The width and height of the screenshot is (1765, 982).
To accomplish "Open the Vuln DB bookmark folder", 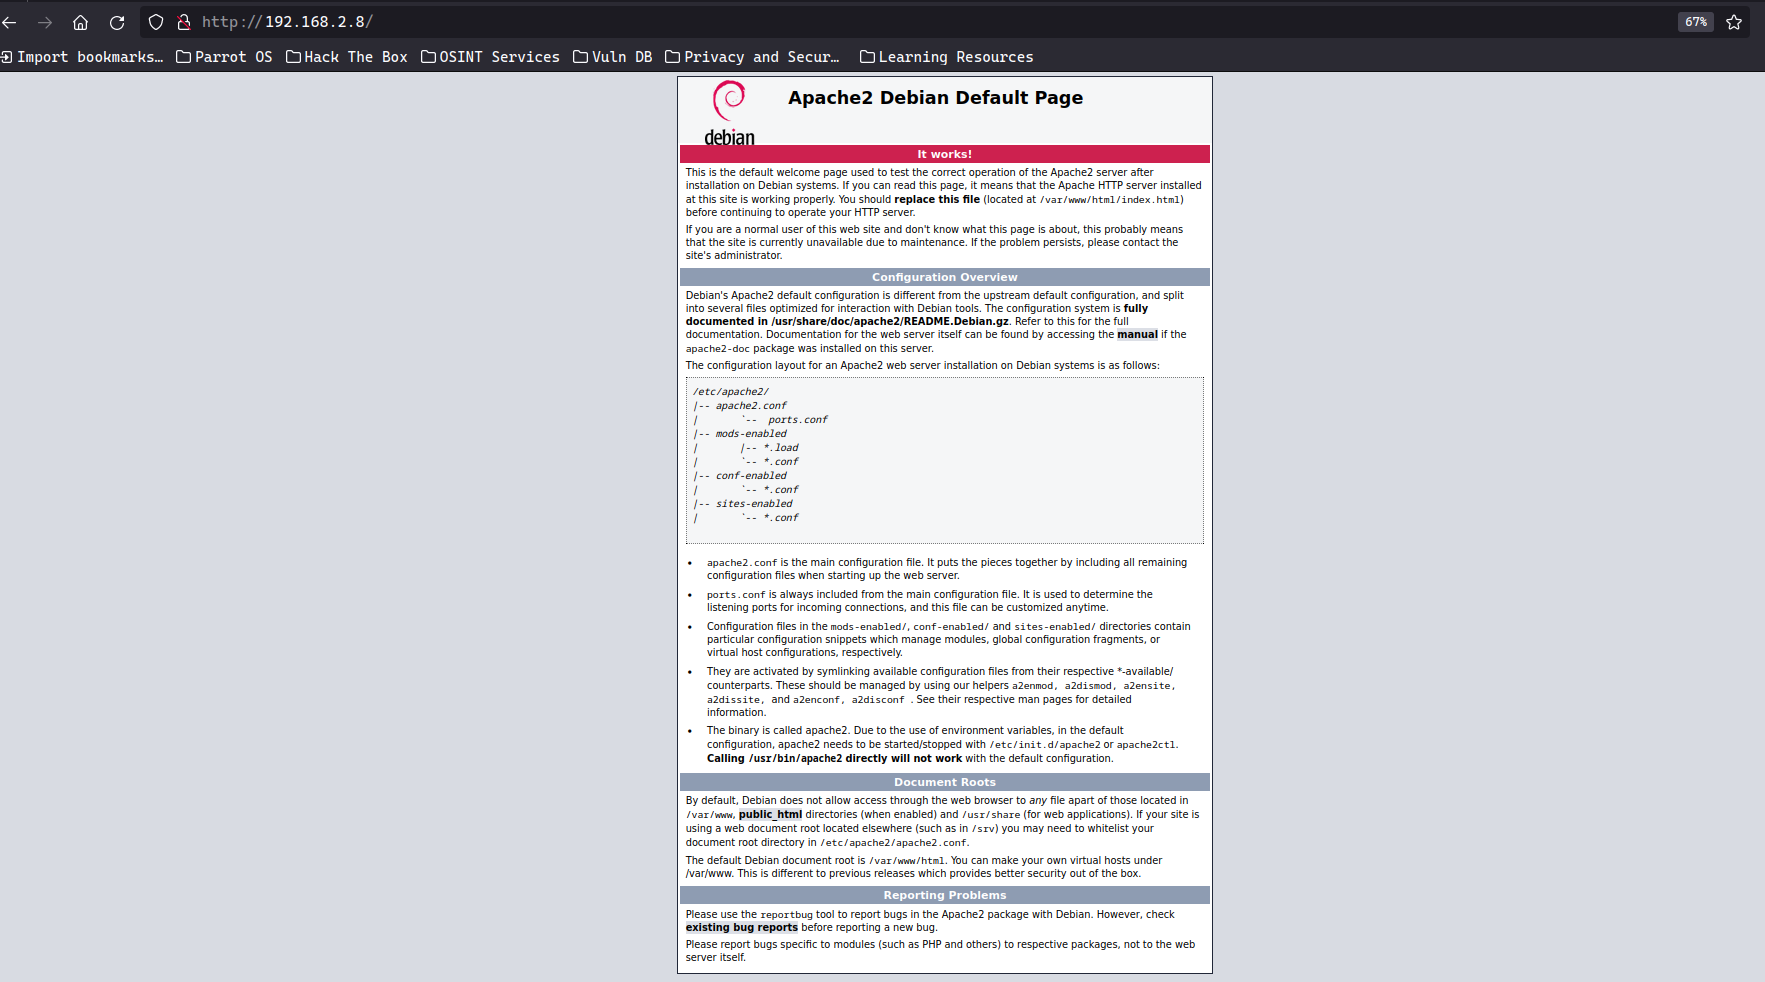I will coord(612,57).
